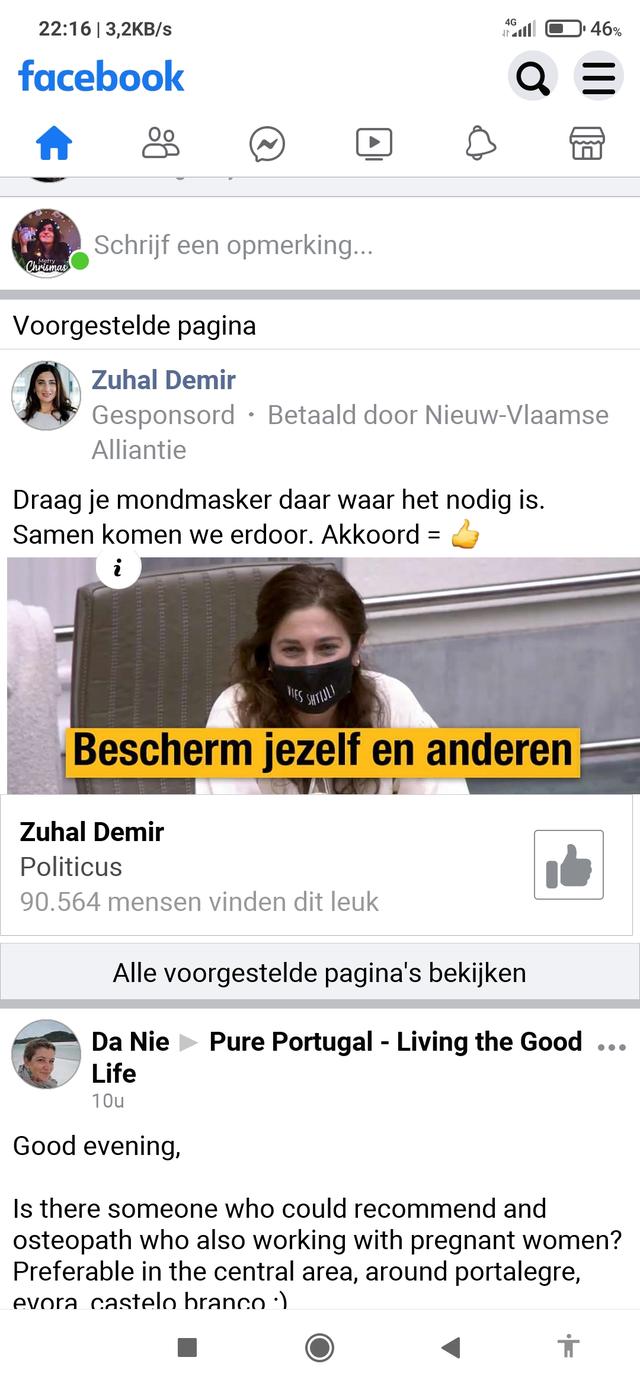Open Da Nie's profile picture
The width and height of the screenshot is (640, 1386).
click(x=46, y=1054)
